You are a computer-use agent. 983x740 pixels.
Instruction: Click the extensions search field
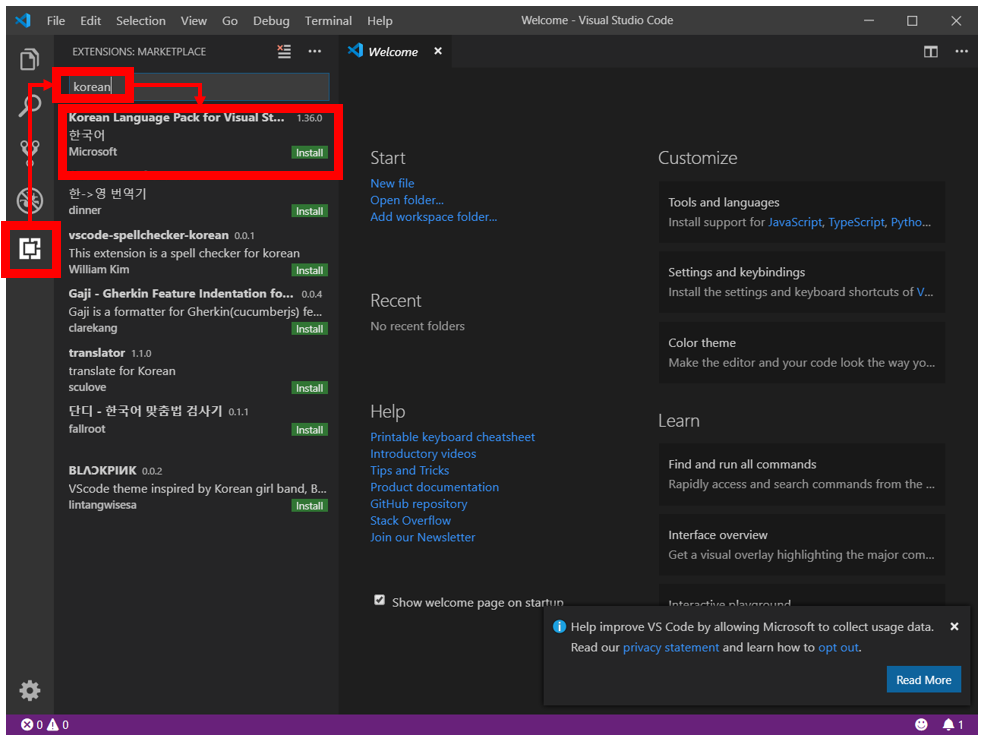[x=199, y=87]
